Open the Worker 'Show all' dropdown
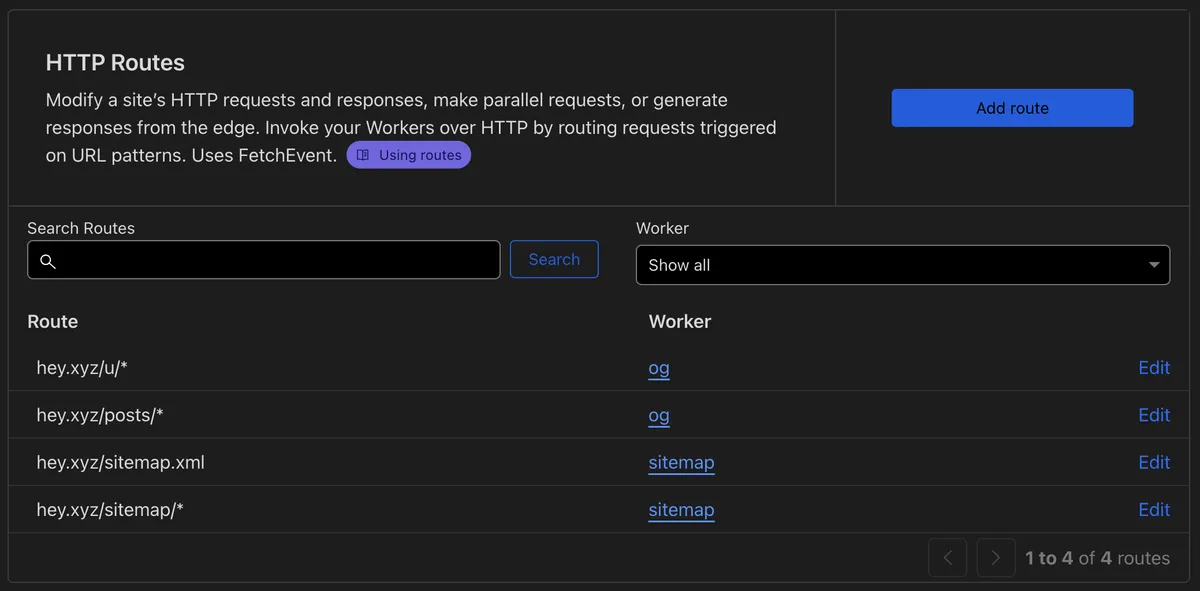This screenshot has height=591, width=1200. pyautogui.click(x=890, y=265)
